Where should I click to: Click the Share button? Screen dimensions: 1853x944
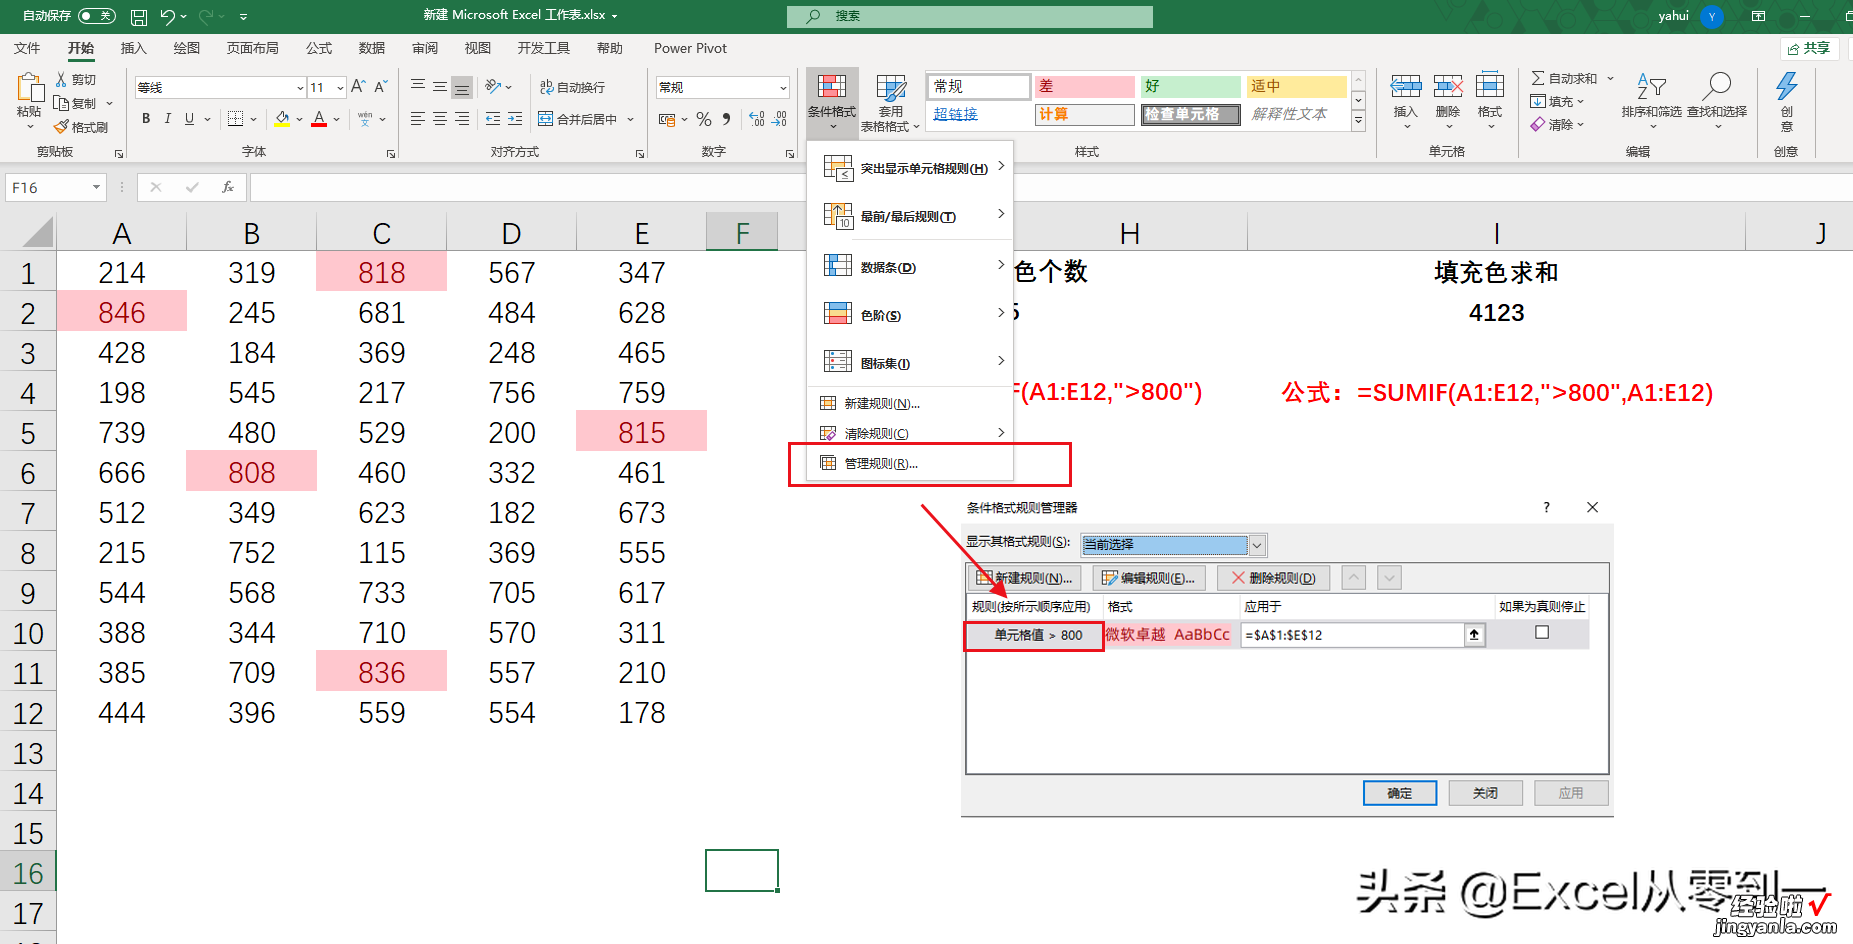coord(1810,48)
